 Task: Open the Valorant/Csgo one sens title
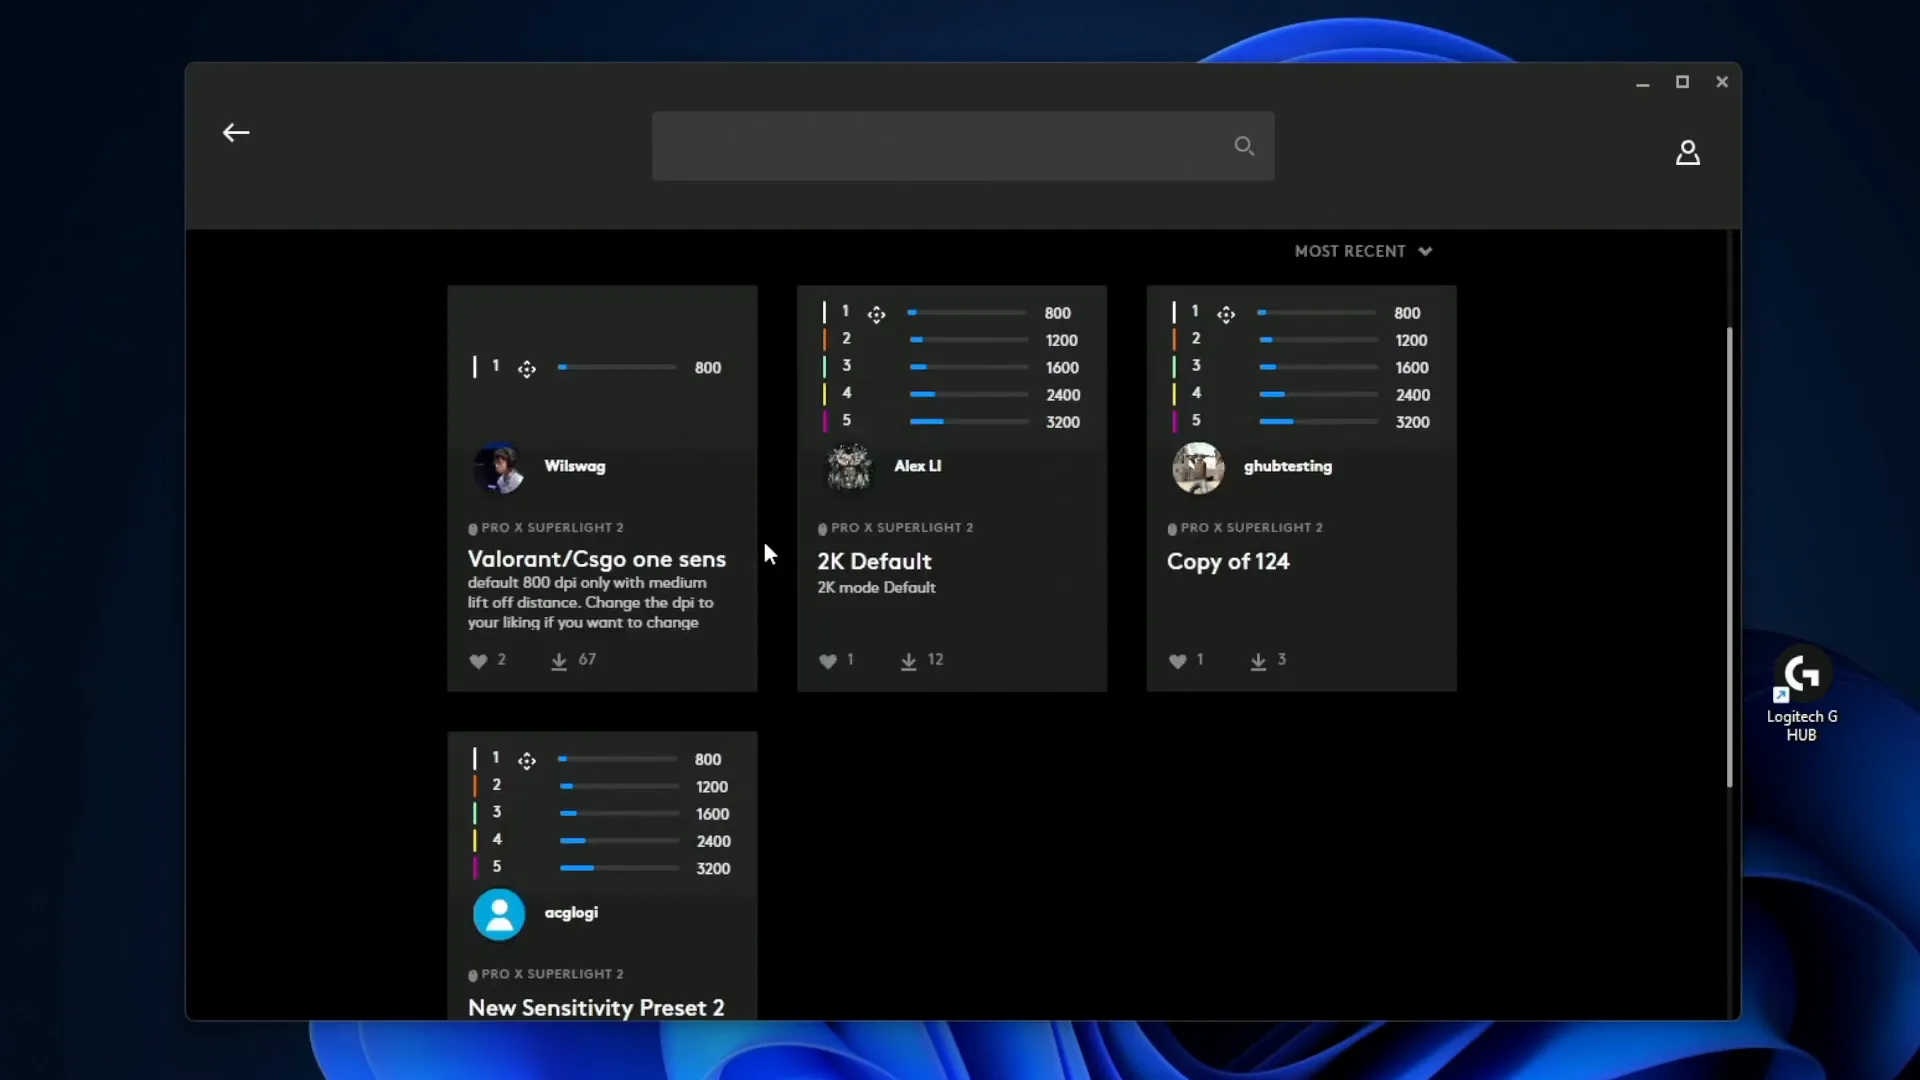596,559
